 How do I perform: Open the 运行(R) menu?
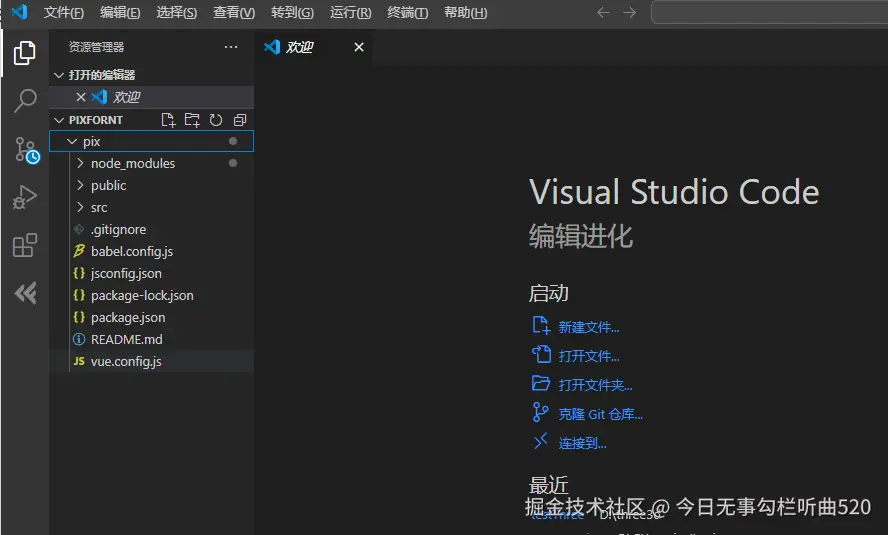pyautogui.click(x=351, y=12)
